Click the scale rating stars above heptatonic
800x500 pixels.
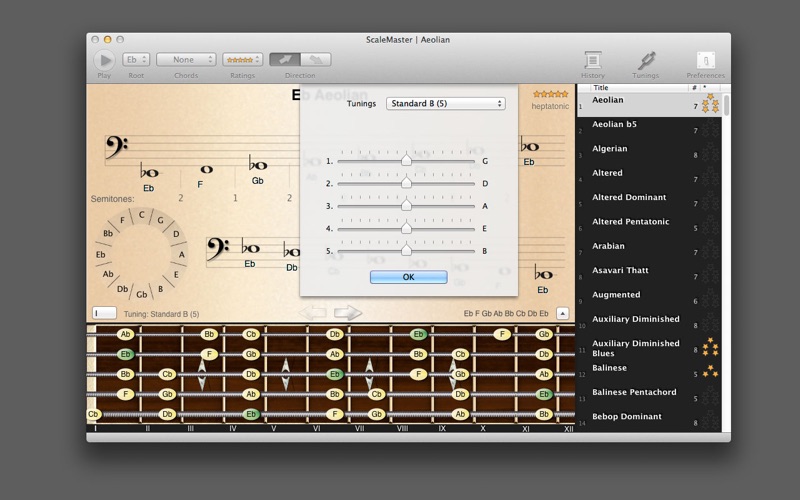[x=551, y=94]
